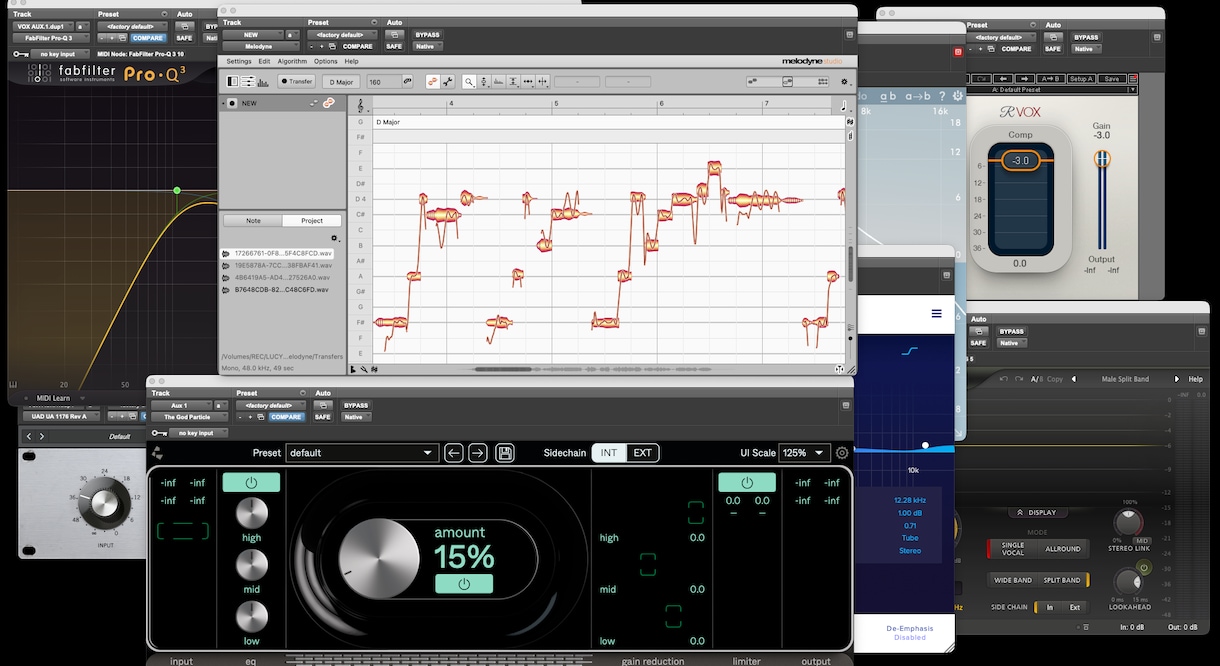1220x666 pixels.
Task: Go to the next God Particle preset
Action: pyautogui.click(x=478, y=453)
